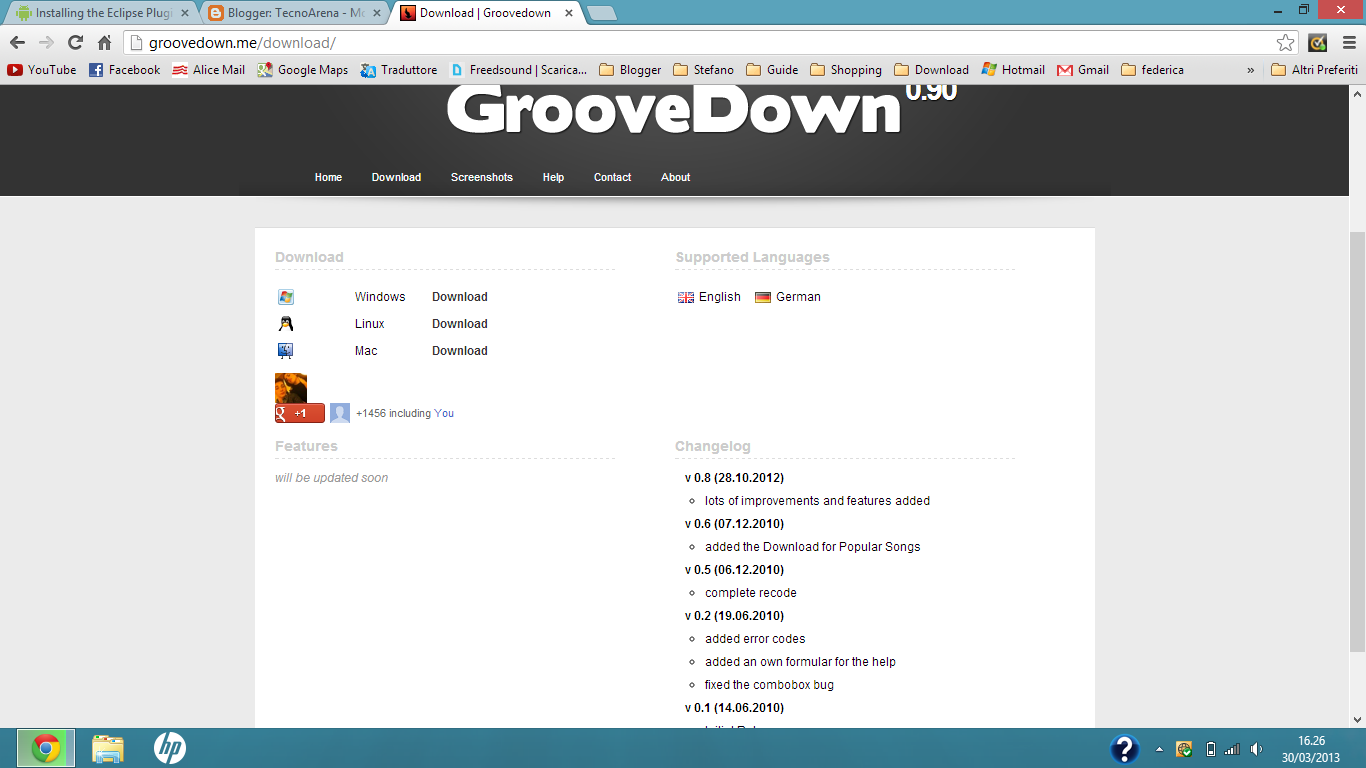The image size is (1366, 768).
Task: Open About in site navigation
Action: point(675,177)
